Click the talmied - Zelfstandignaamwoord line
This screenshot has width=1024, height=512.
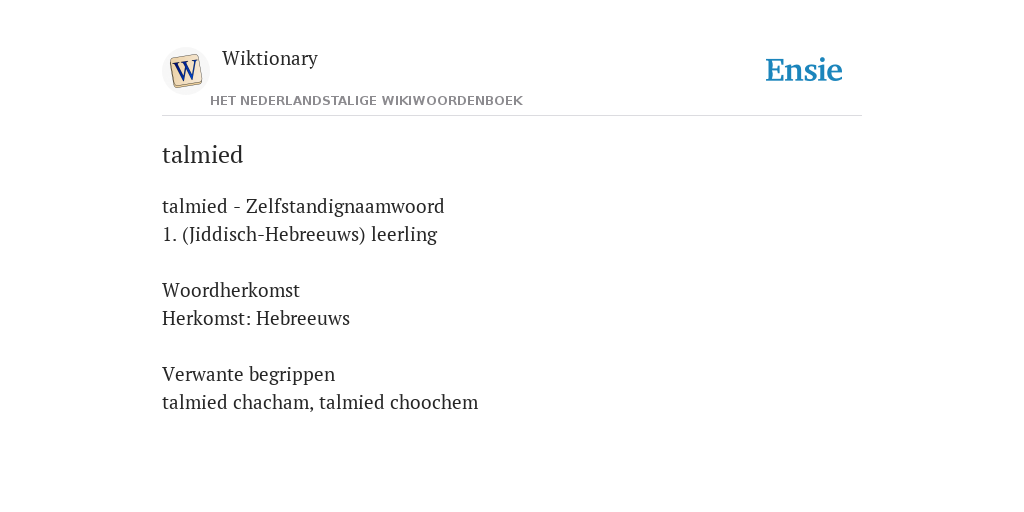pyautogui.click(x=303, y=206)
